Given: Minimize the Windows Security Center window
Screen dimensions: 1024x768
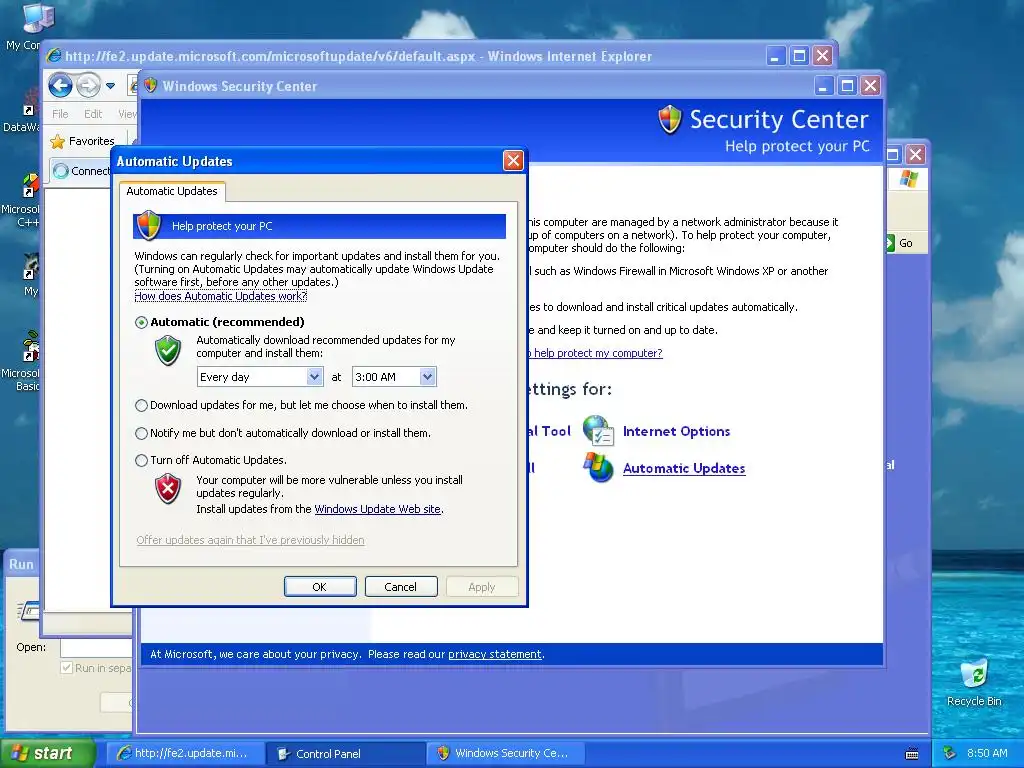Looking at the screenshot, I should coord(824,86).
